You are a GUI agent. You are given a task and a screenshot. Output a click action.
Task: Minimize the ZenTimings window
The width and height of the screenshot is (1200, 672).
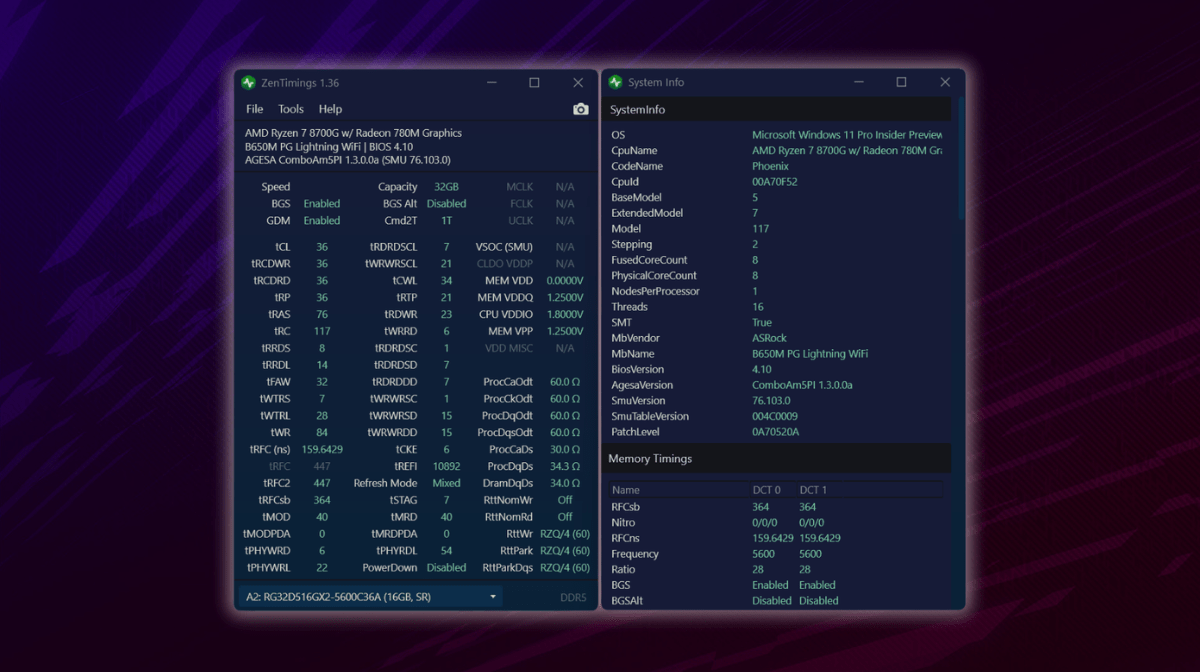[x=490, y=82]
